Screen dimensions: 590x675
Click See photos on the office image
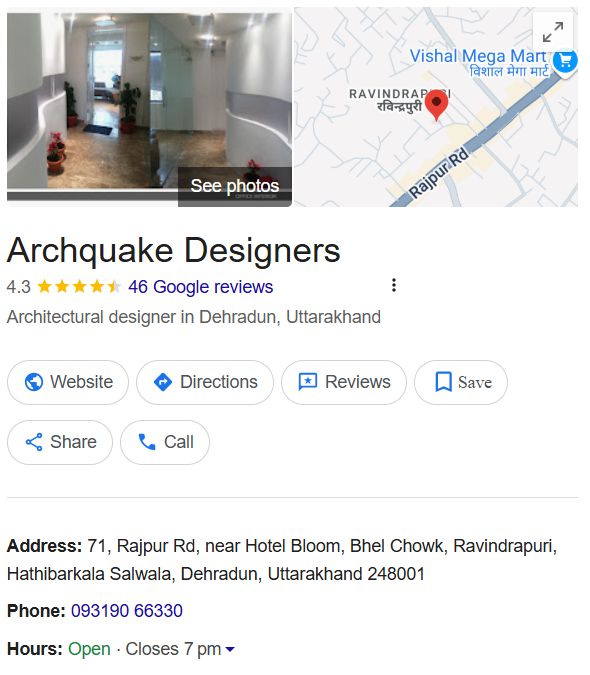(x=235, y=186)
